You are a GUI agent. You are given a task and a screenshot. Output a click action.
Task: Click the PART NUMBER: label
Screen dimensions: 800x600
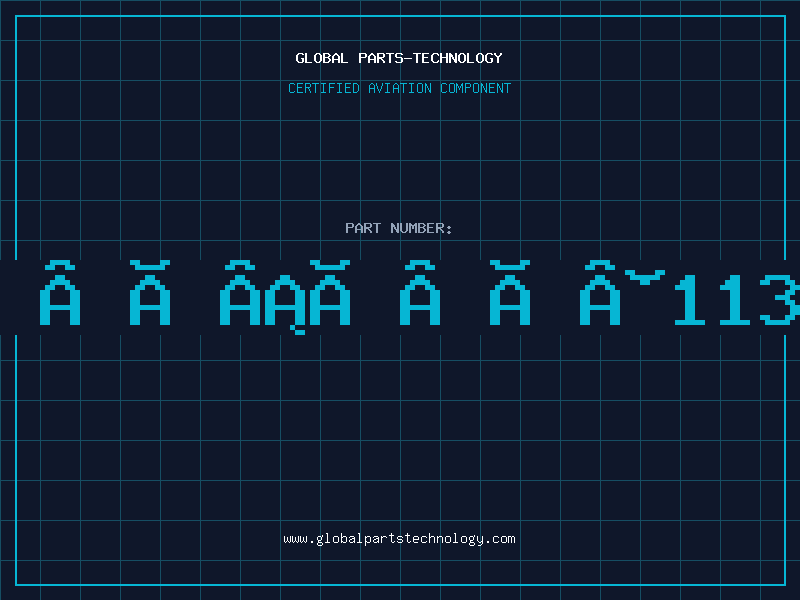(x=399, y=228)
